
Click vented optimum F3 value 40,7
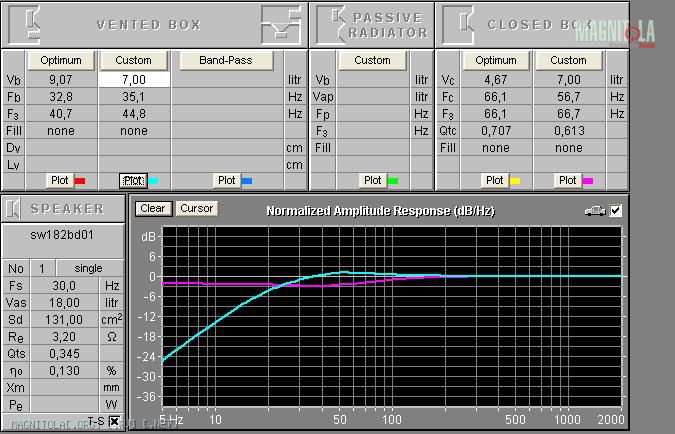click(61, 114)
